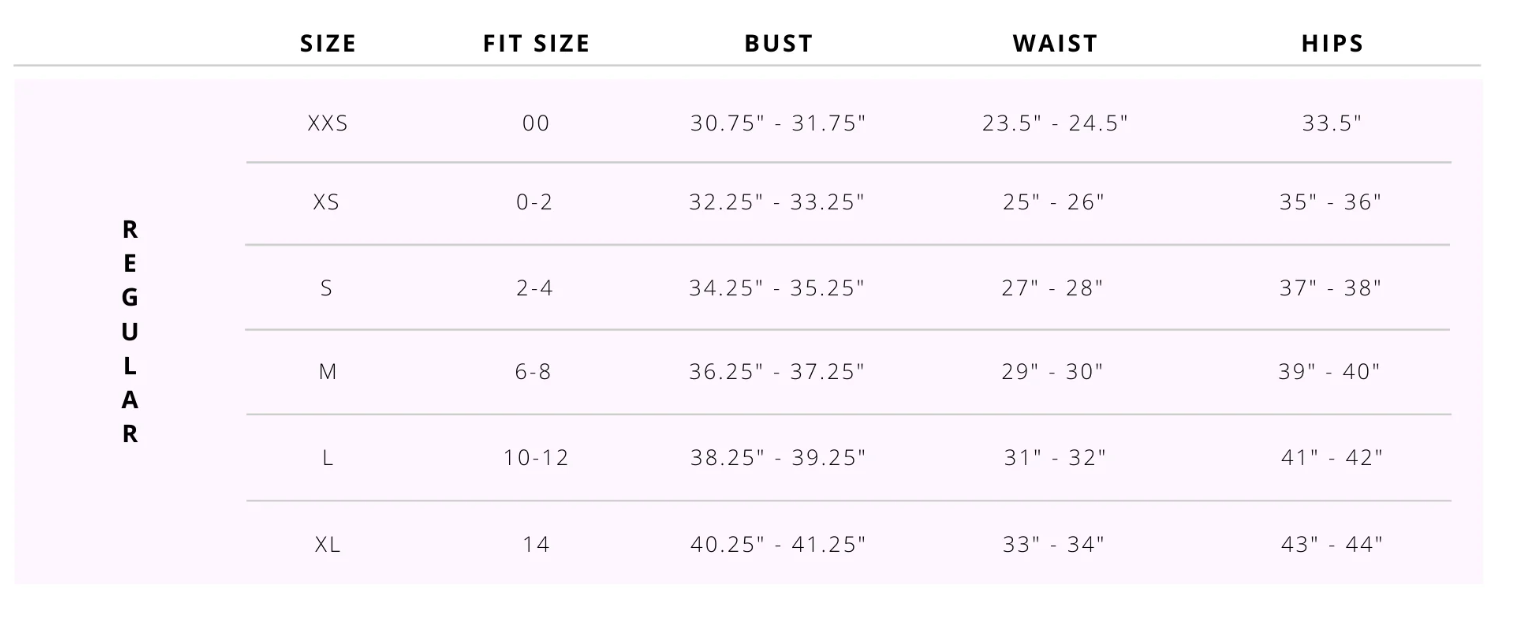Click bust measurement 30.75" - 31.75"
This screenshot has height=630, width=1520.
[x=778, y=124]
